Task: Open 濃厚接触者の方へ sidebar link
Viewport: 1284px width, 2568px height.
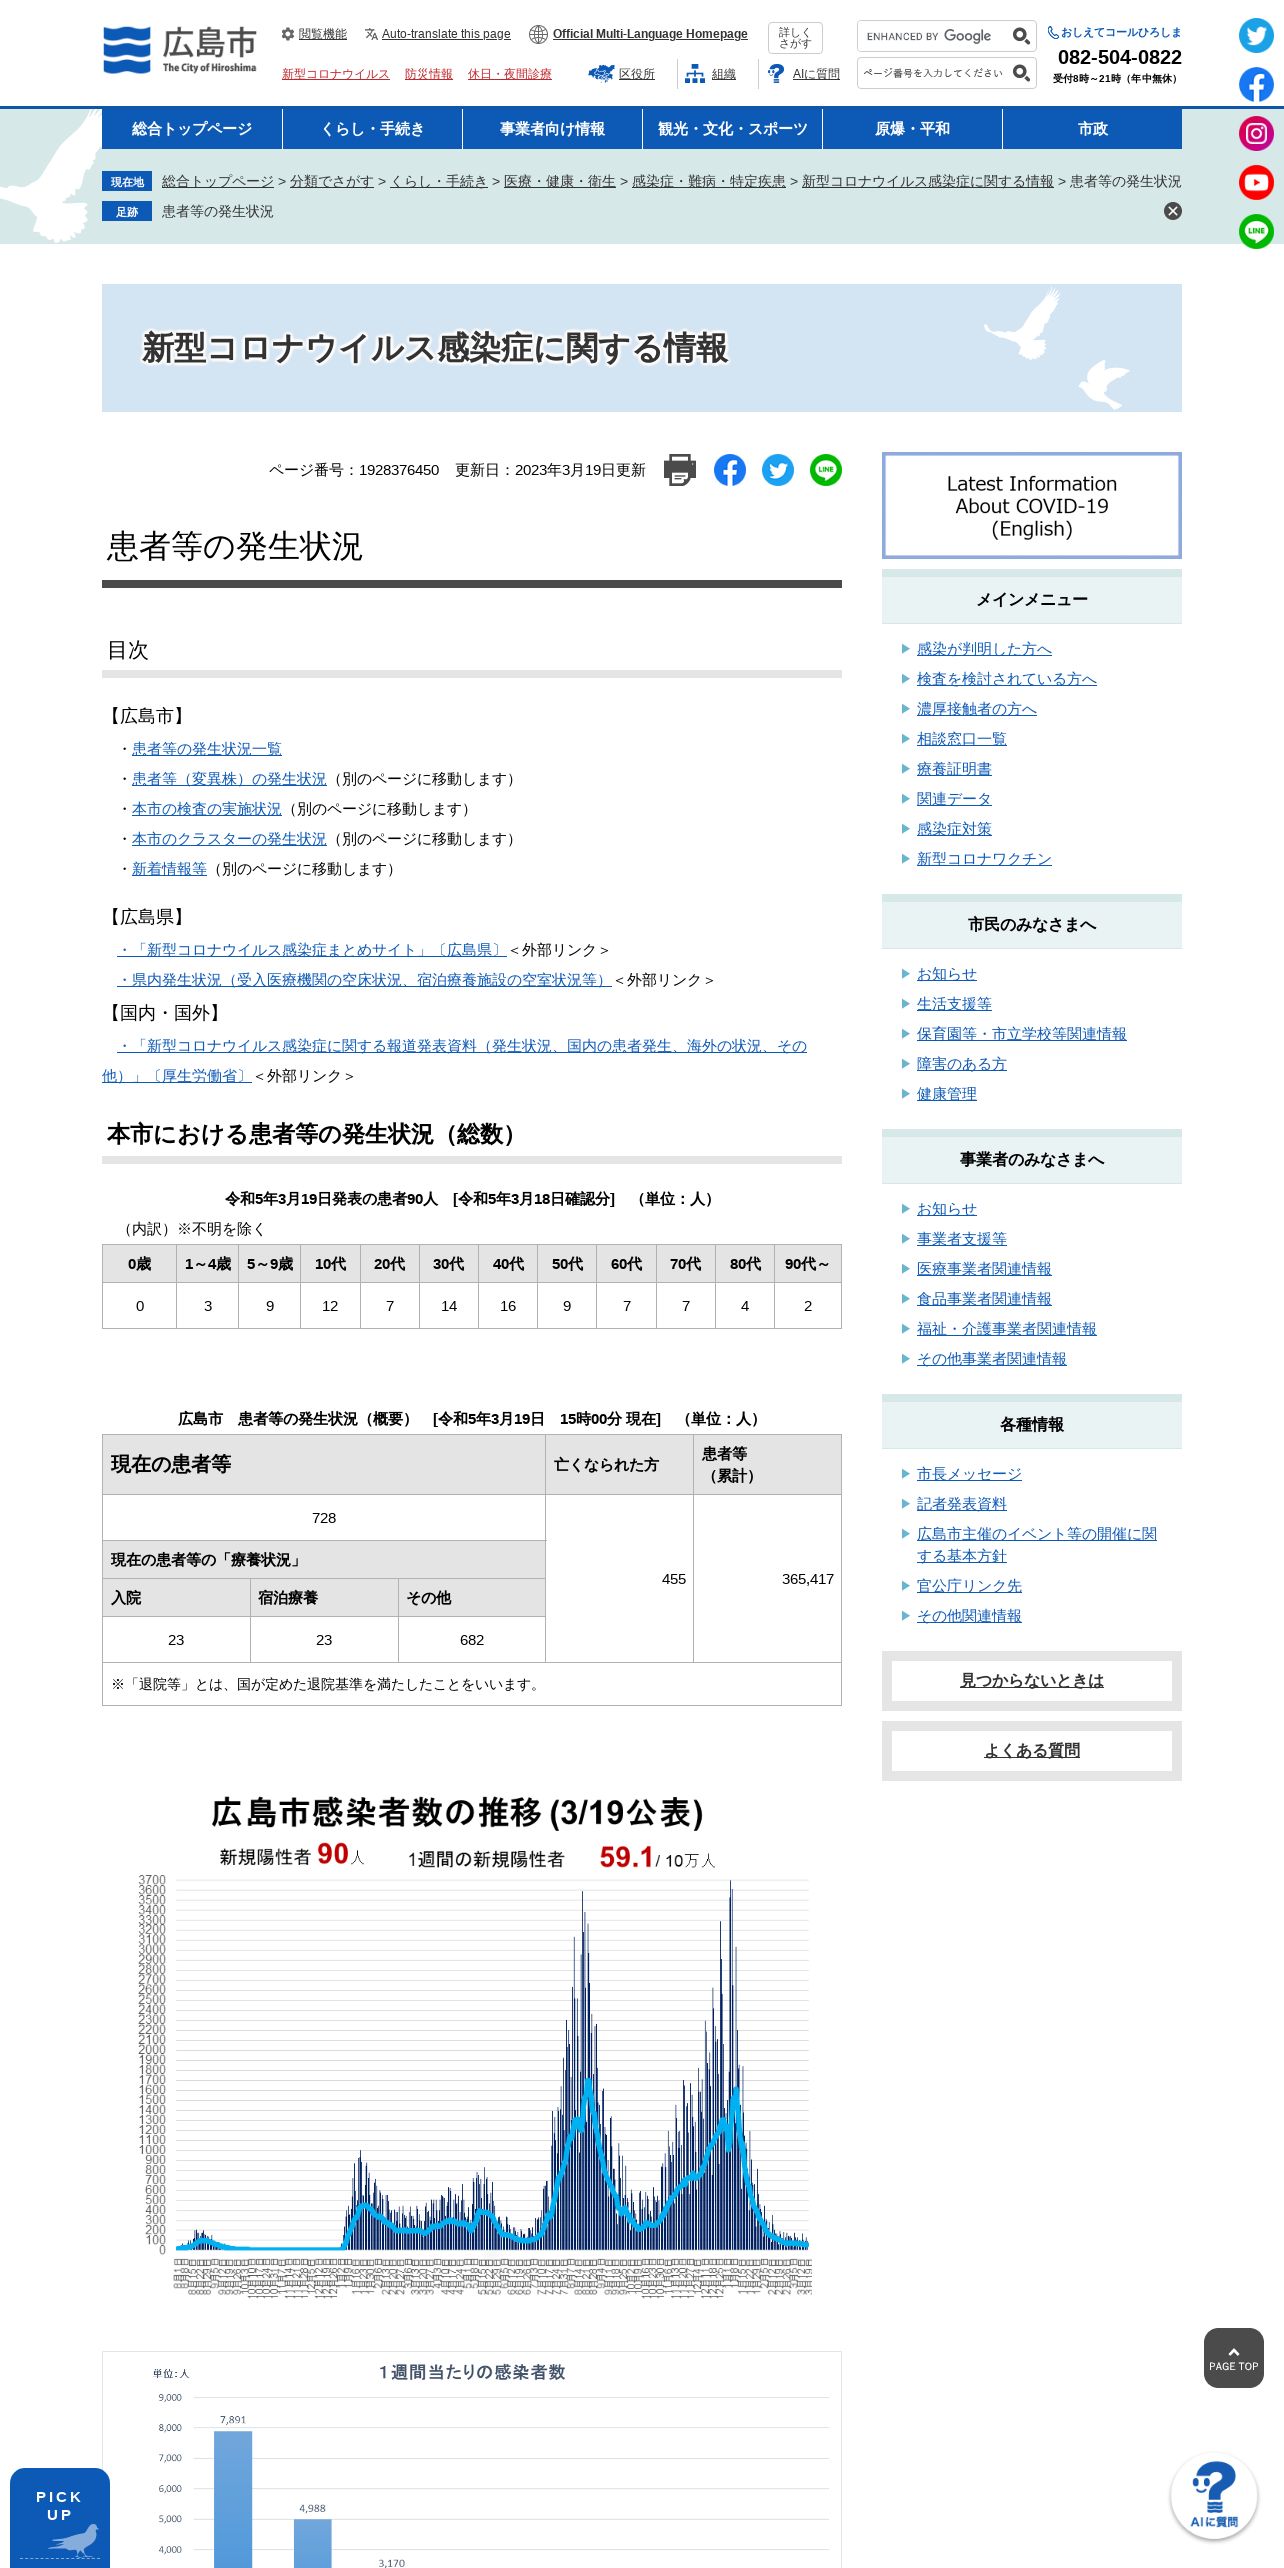Action: pos(977,709)
